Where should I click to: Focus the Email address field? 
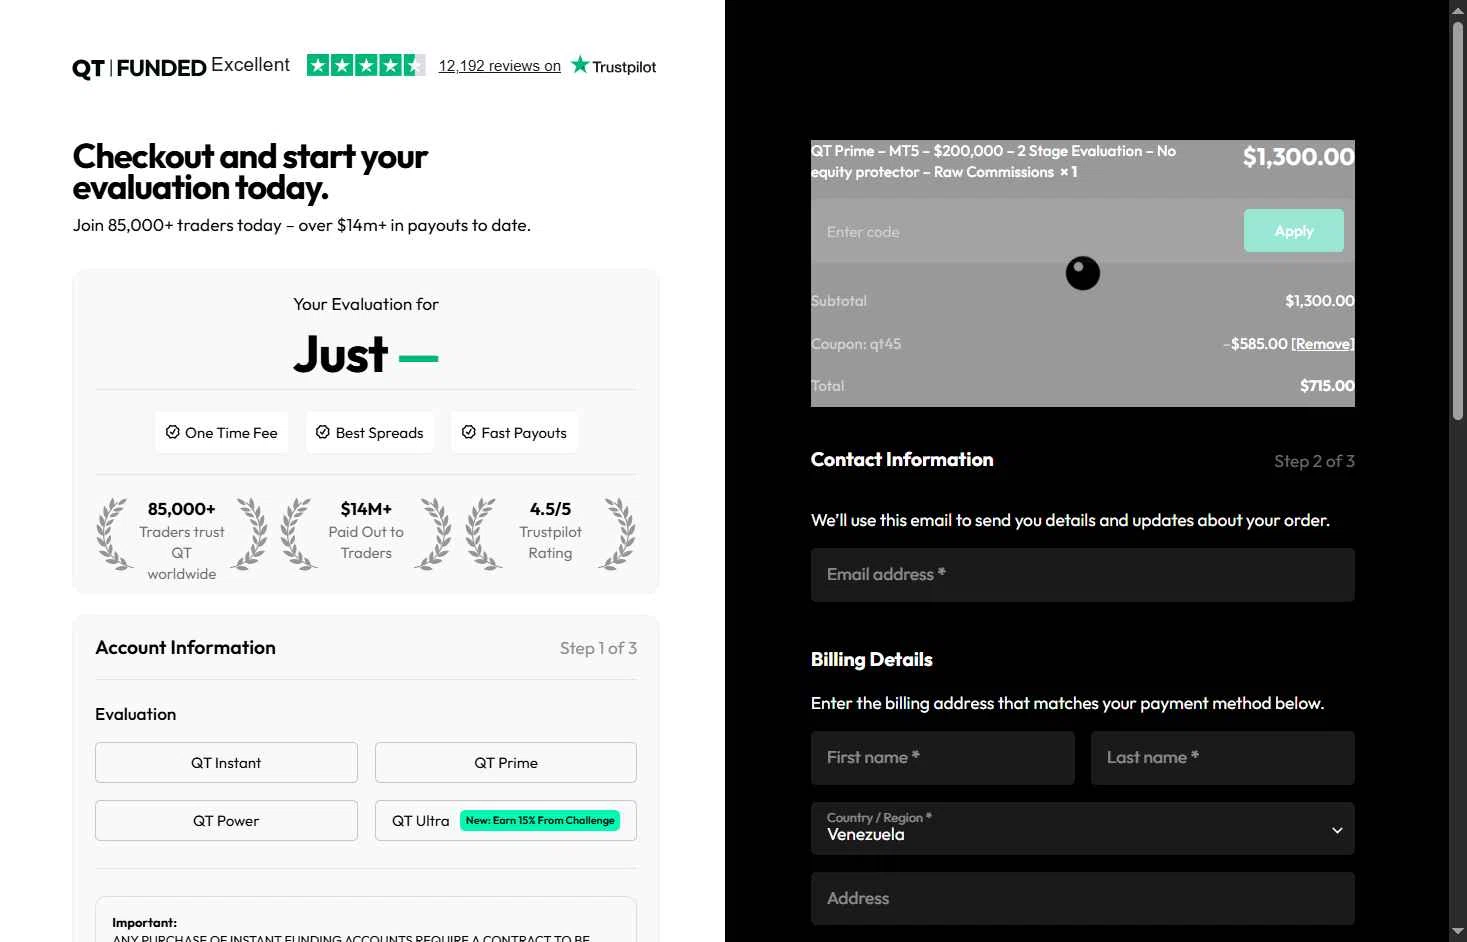[x=1083, y=575]
